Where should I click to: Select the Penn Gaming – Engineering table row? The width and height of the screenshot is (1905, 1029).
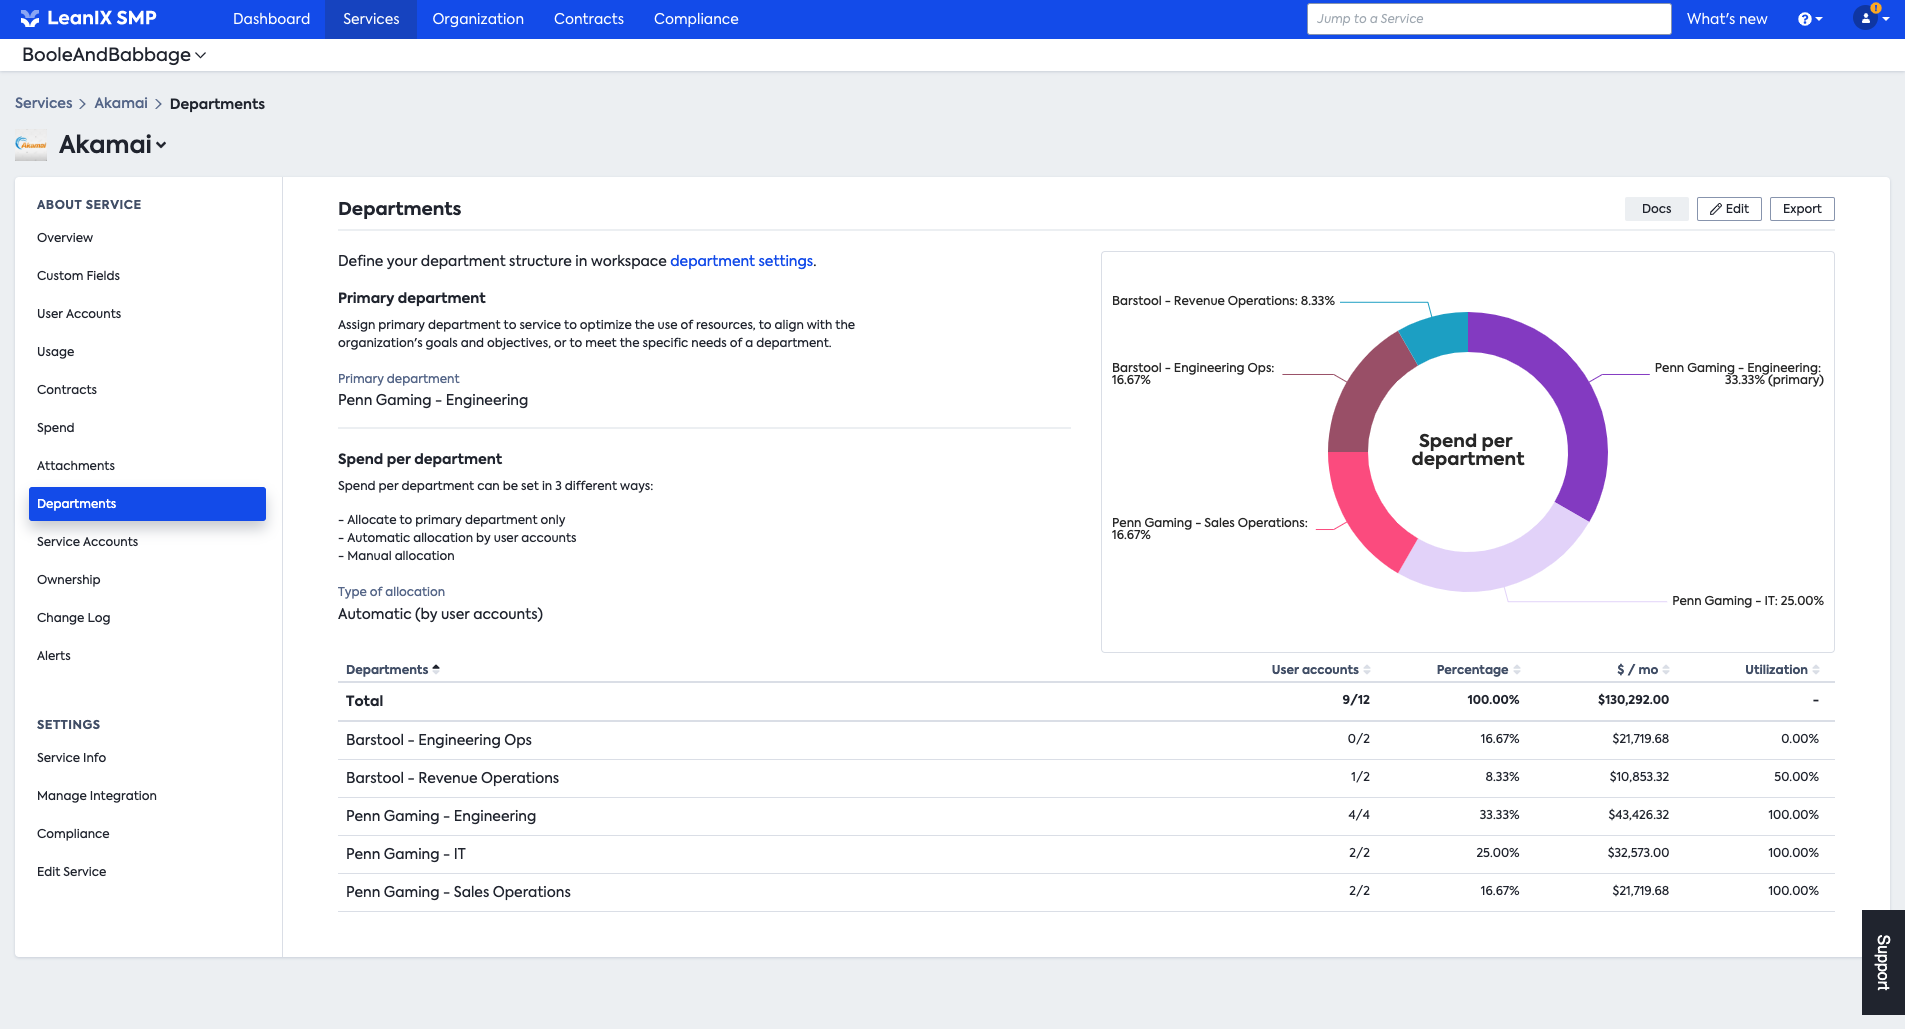(1086, 816)
